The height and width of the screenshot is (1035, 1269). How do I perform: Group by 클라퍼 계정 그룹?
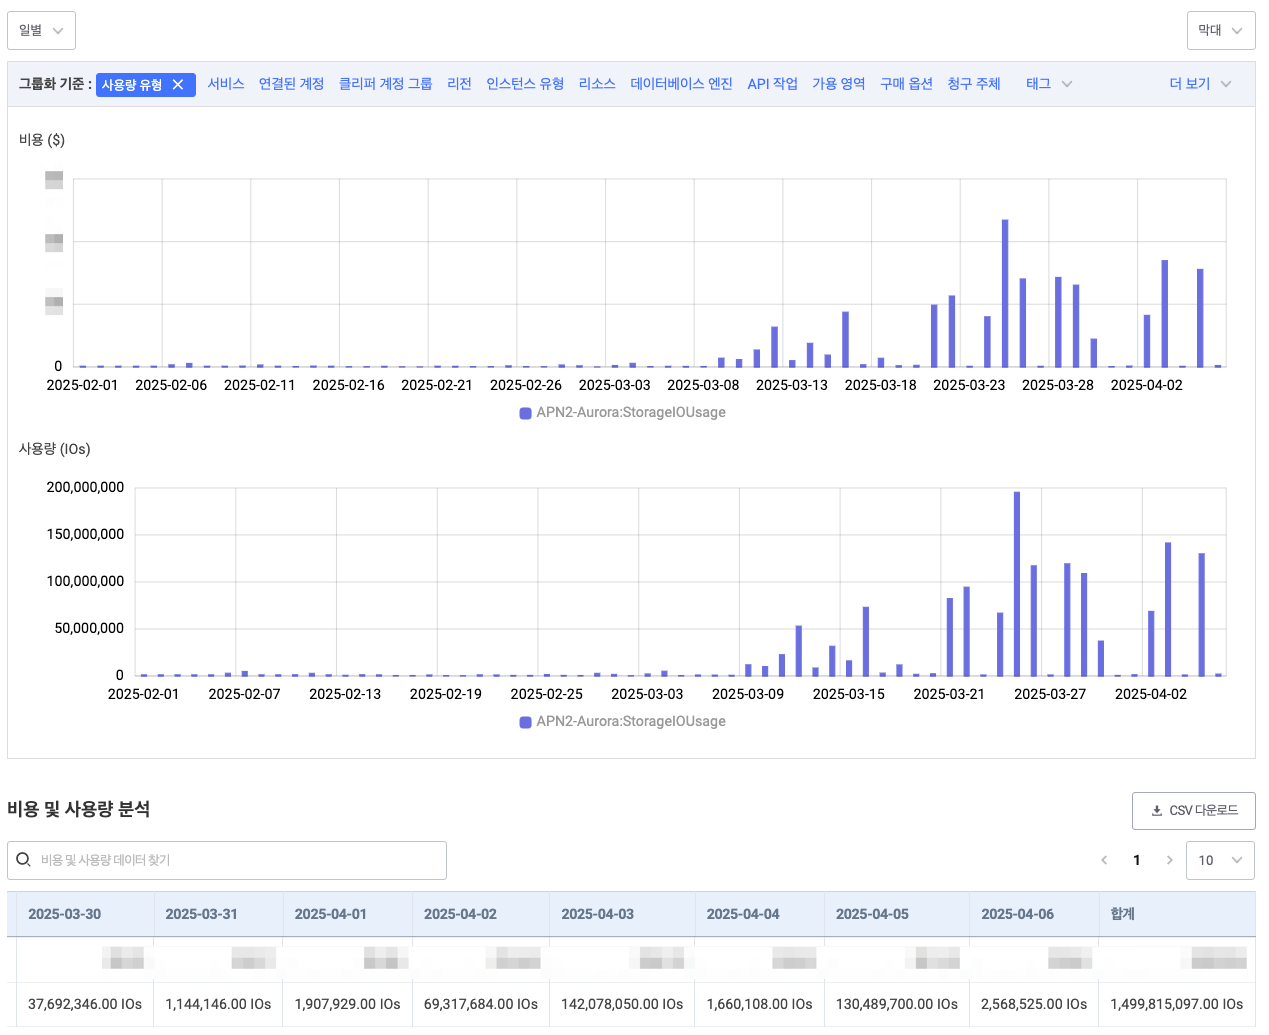385,84
